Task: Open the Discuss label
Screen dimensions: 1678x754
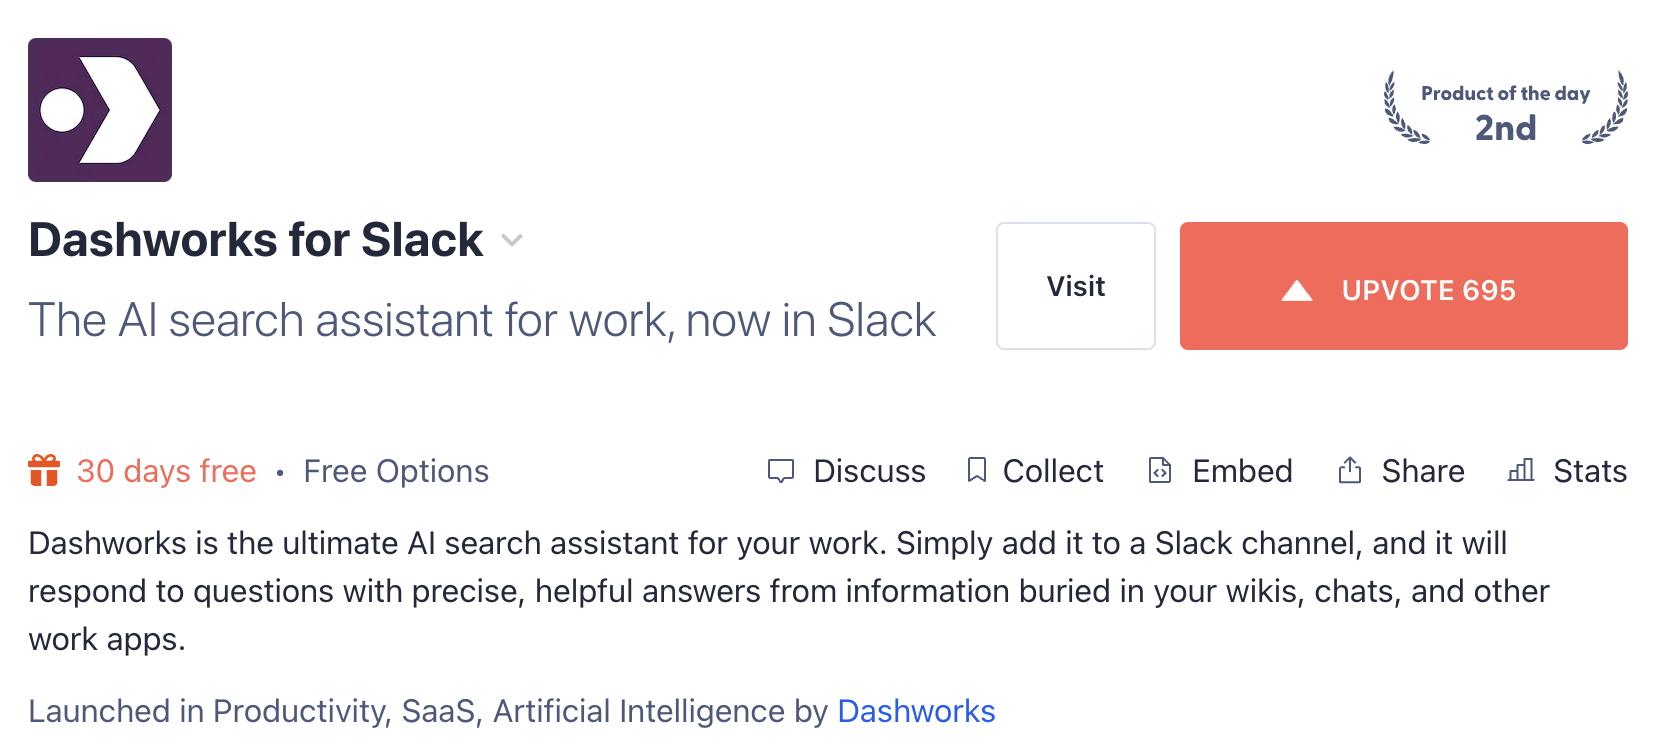Action: coord(869,471)
